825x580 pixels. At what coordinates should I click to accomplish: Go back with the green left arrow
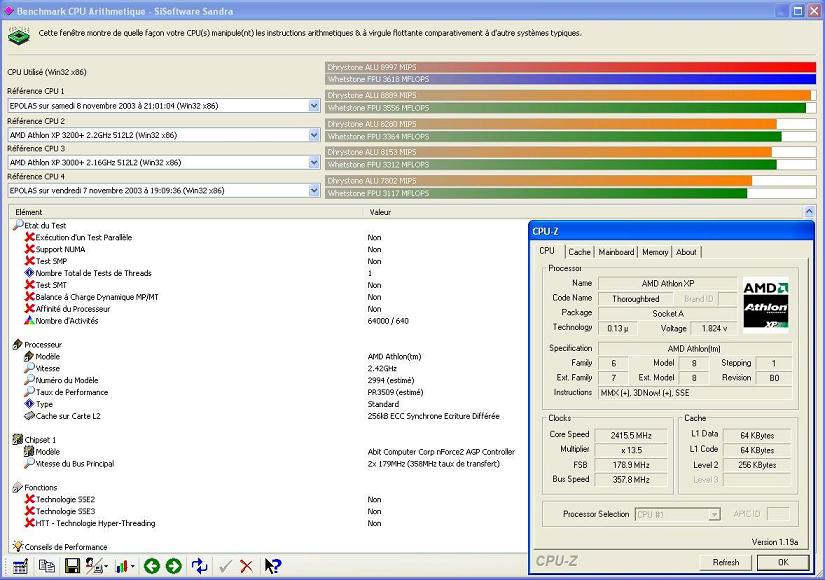[152, 566]
